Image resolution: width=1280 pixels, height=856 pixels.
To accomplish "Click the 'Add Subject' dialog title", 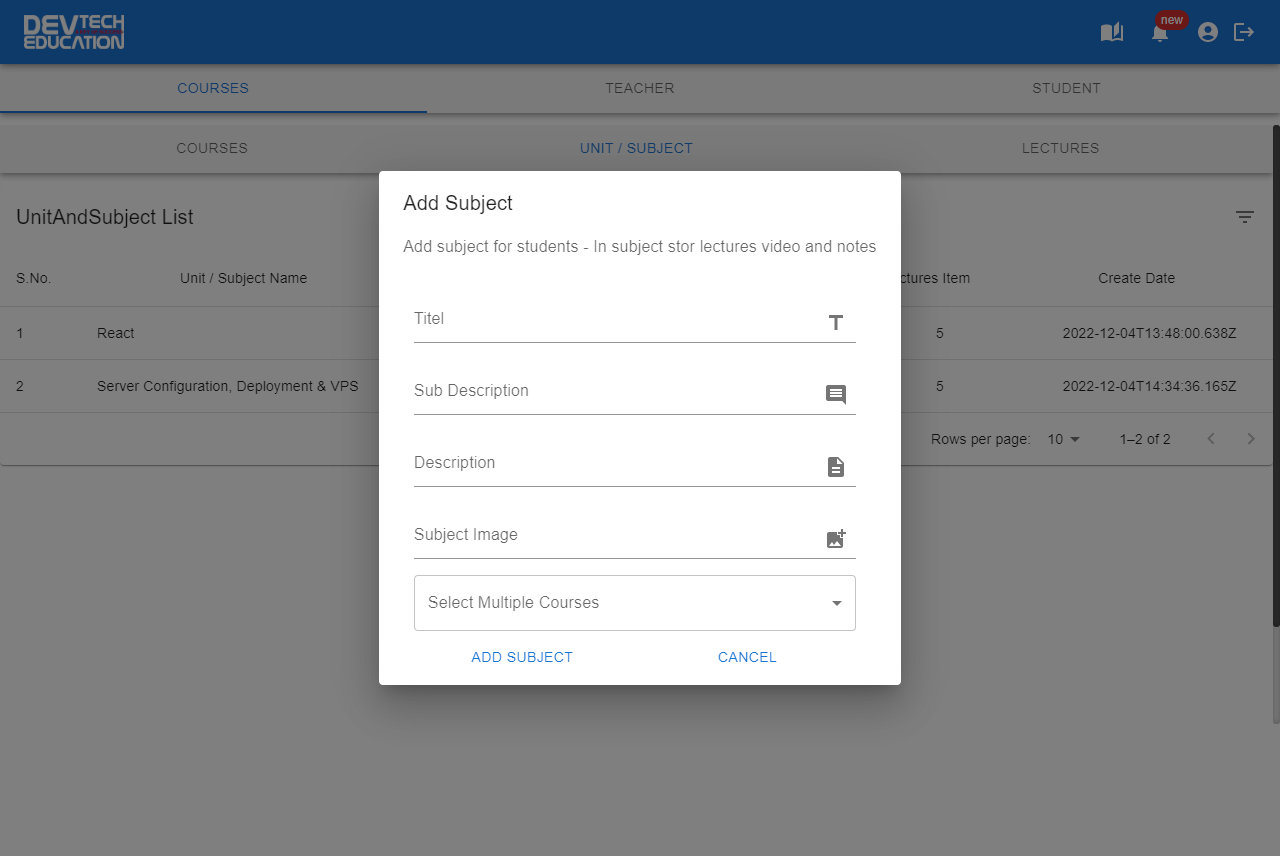I will click(458, 203).
